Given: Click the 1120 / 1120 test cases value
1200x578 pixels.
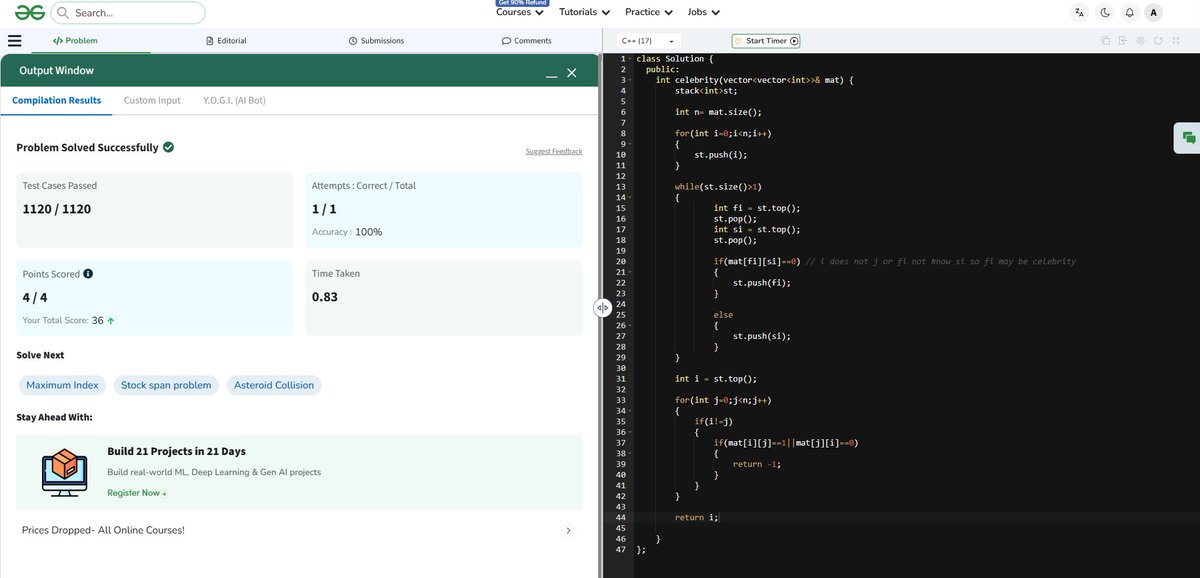Looking at the screenshot, I should pos(57,209).
